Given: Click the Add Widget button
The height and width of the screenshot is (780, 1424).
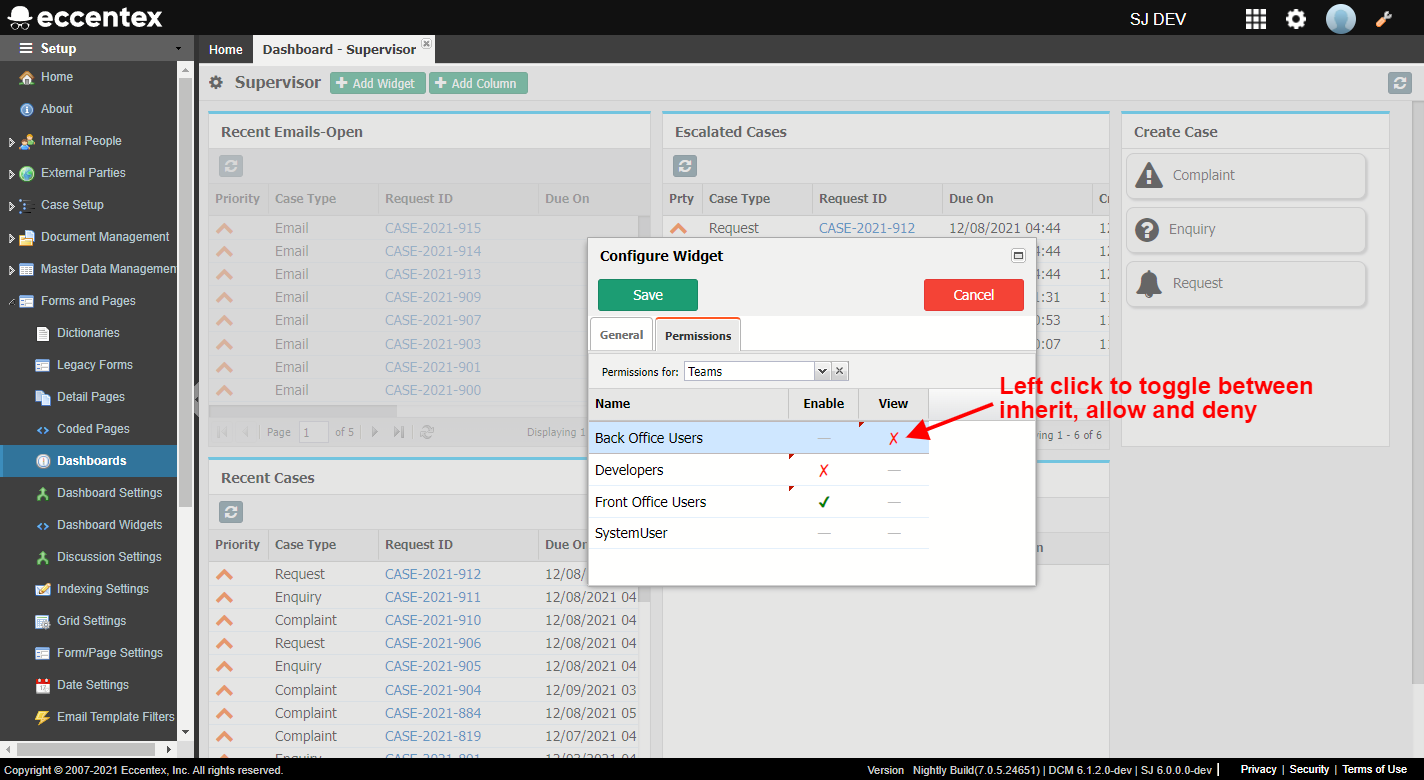Looking at the screenshot, I should click(x=378, y=84).
